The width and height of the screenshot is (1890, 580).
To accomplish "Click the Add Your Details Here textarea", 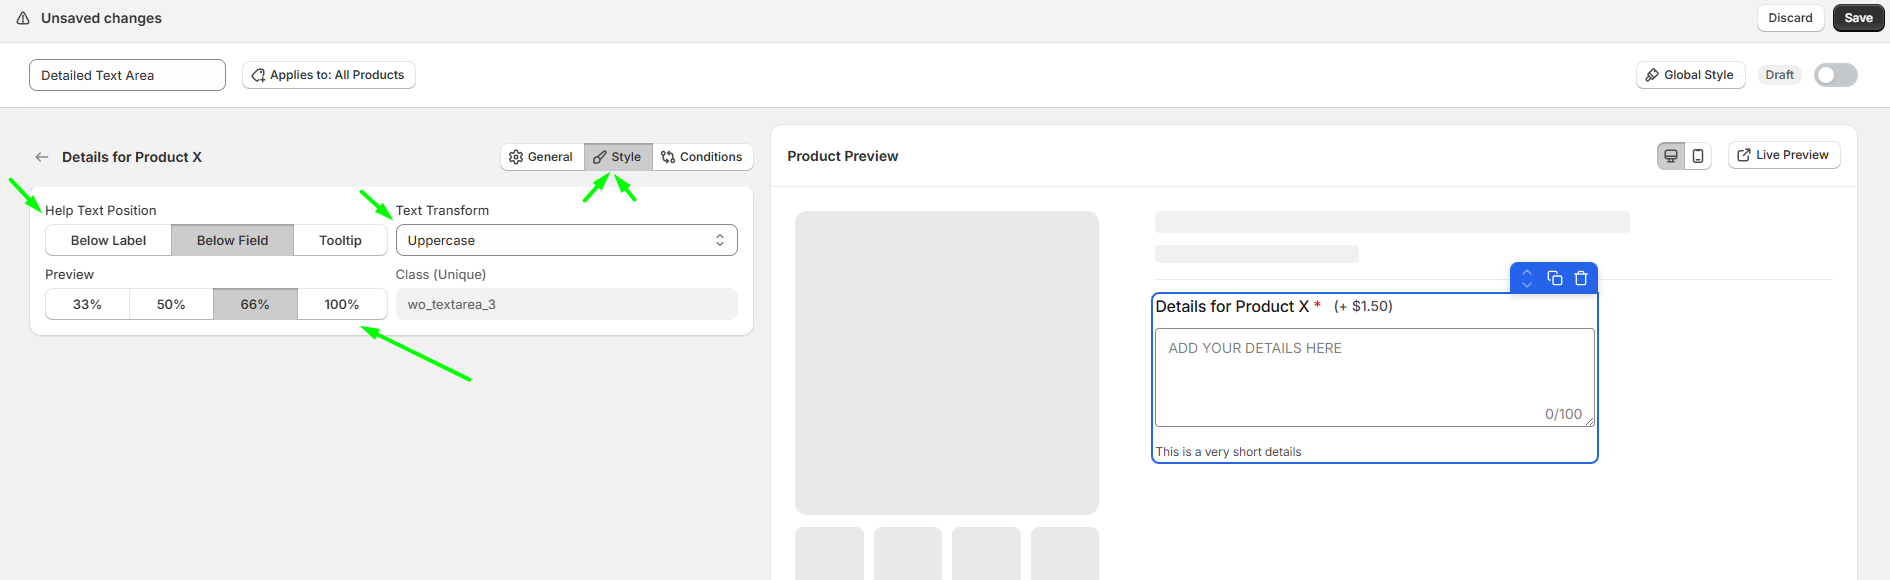I will click(x=1374, y=377).
